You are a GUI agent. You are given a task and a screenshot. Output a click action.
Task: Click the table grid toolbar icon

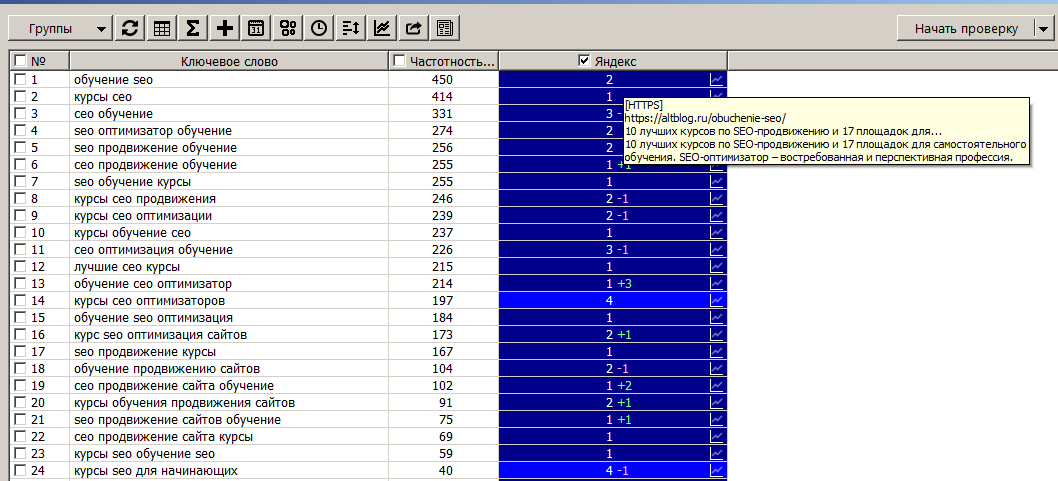pyautogui.click(x=161, y=29)
